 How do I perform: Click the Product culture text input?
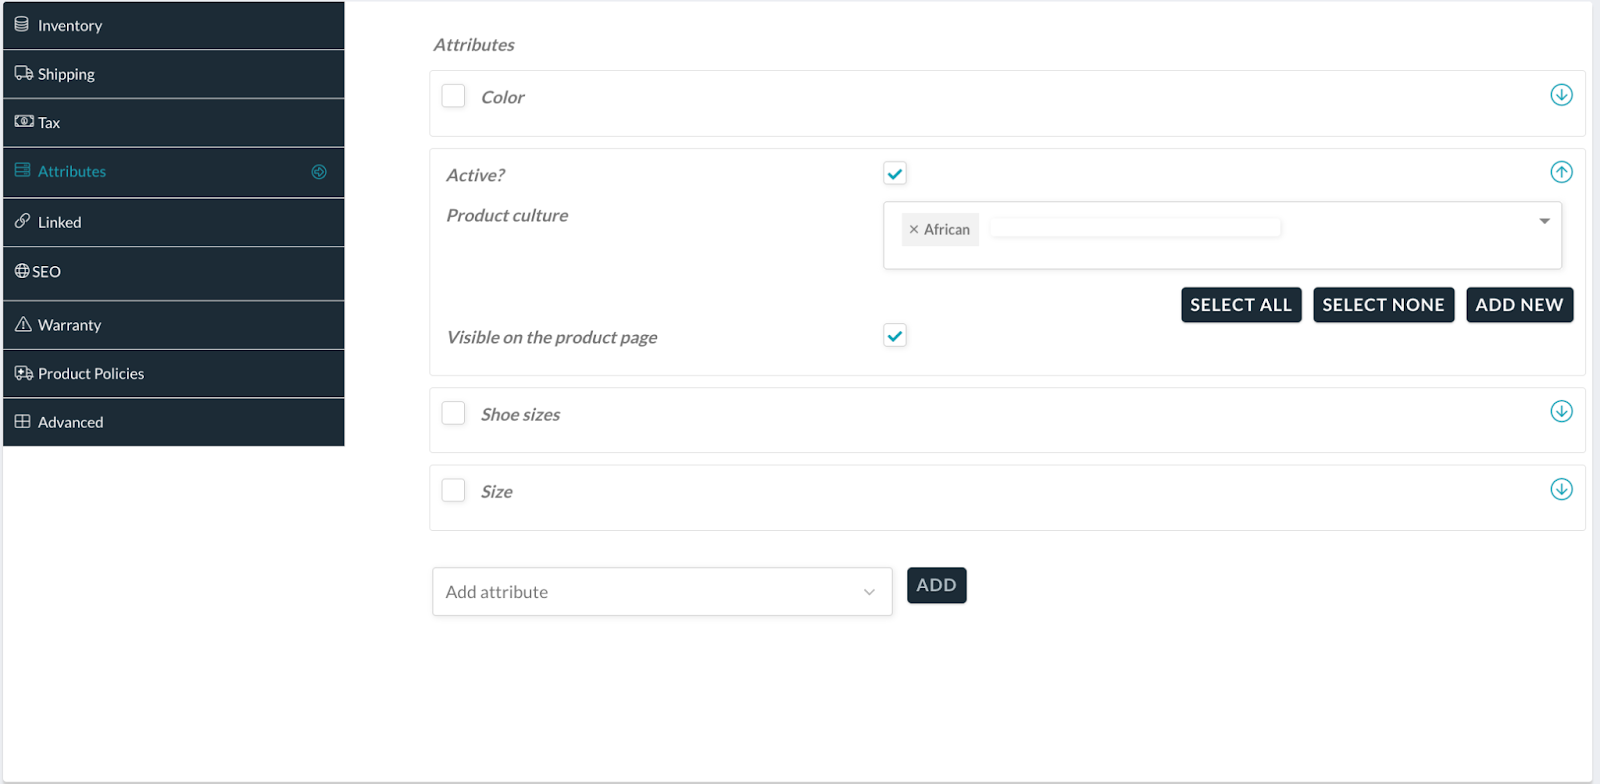1135,229
